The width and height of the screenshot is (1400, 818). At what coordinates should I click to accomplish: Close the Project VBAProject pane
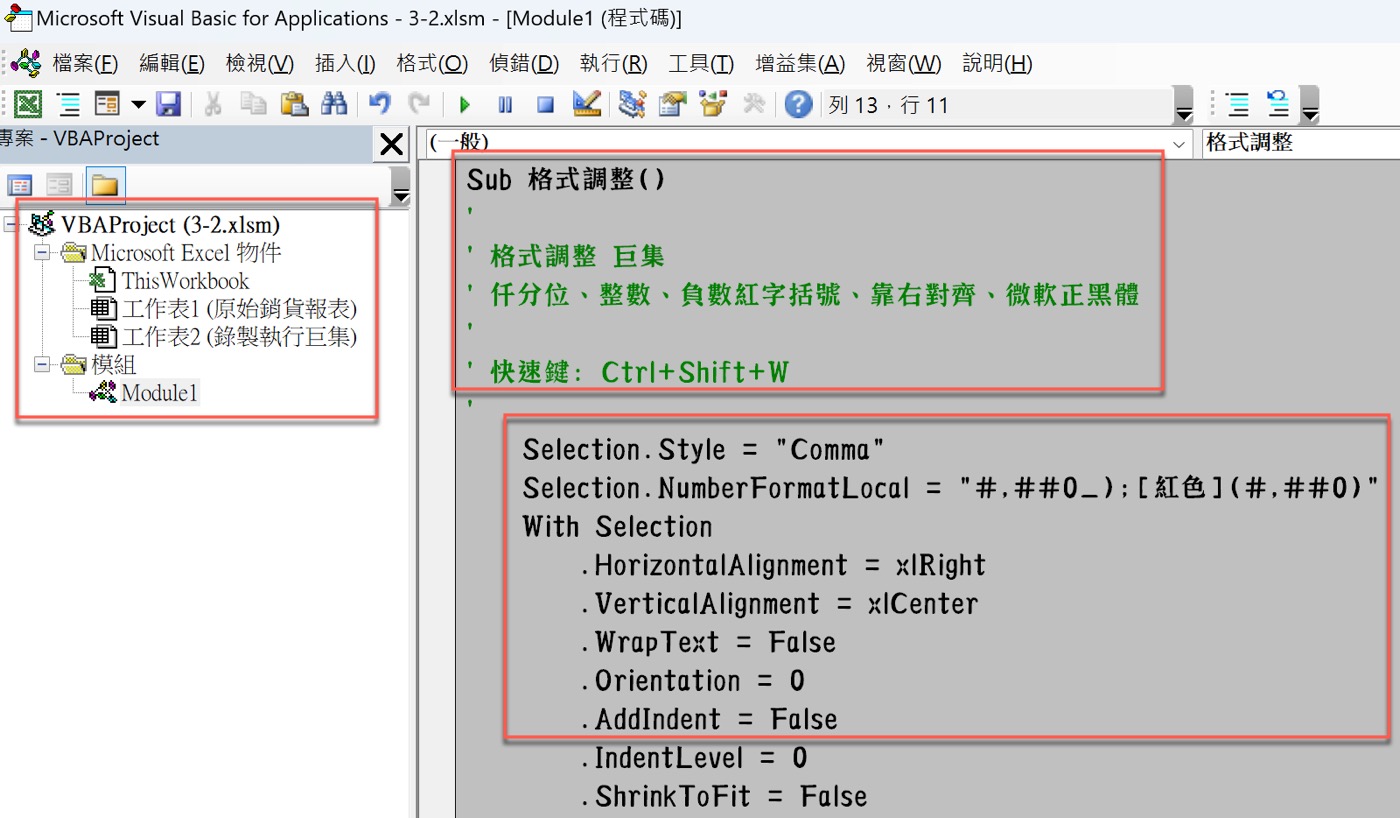pyautogui.click(x=390, y=145)
